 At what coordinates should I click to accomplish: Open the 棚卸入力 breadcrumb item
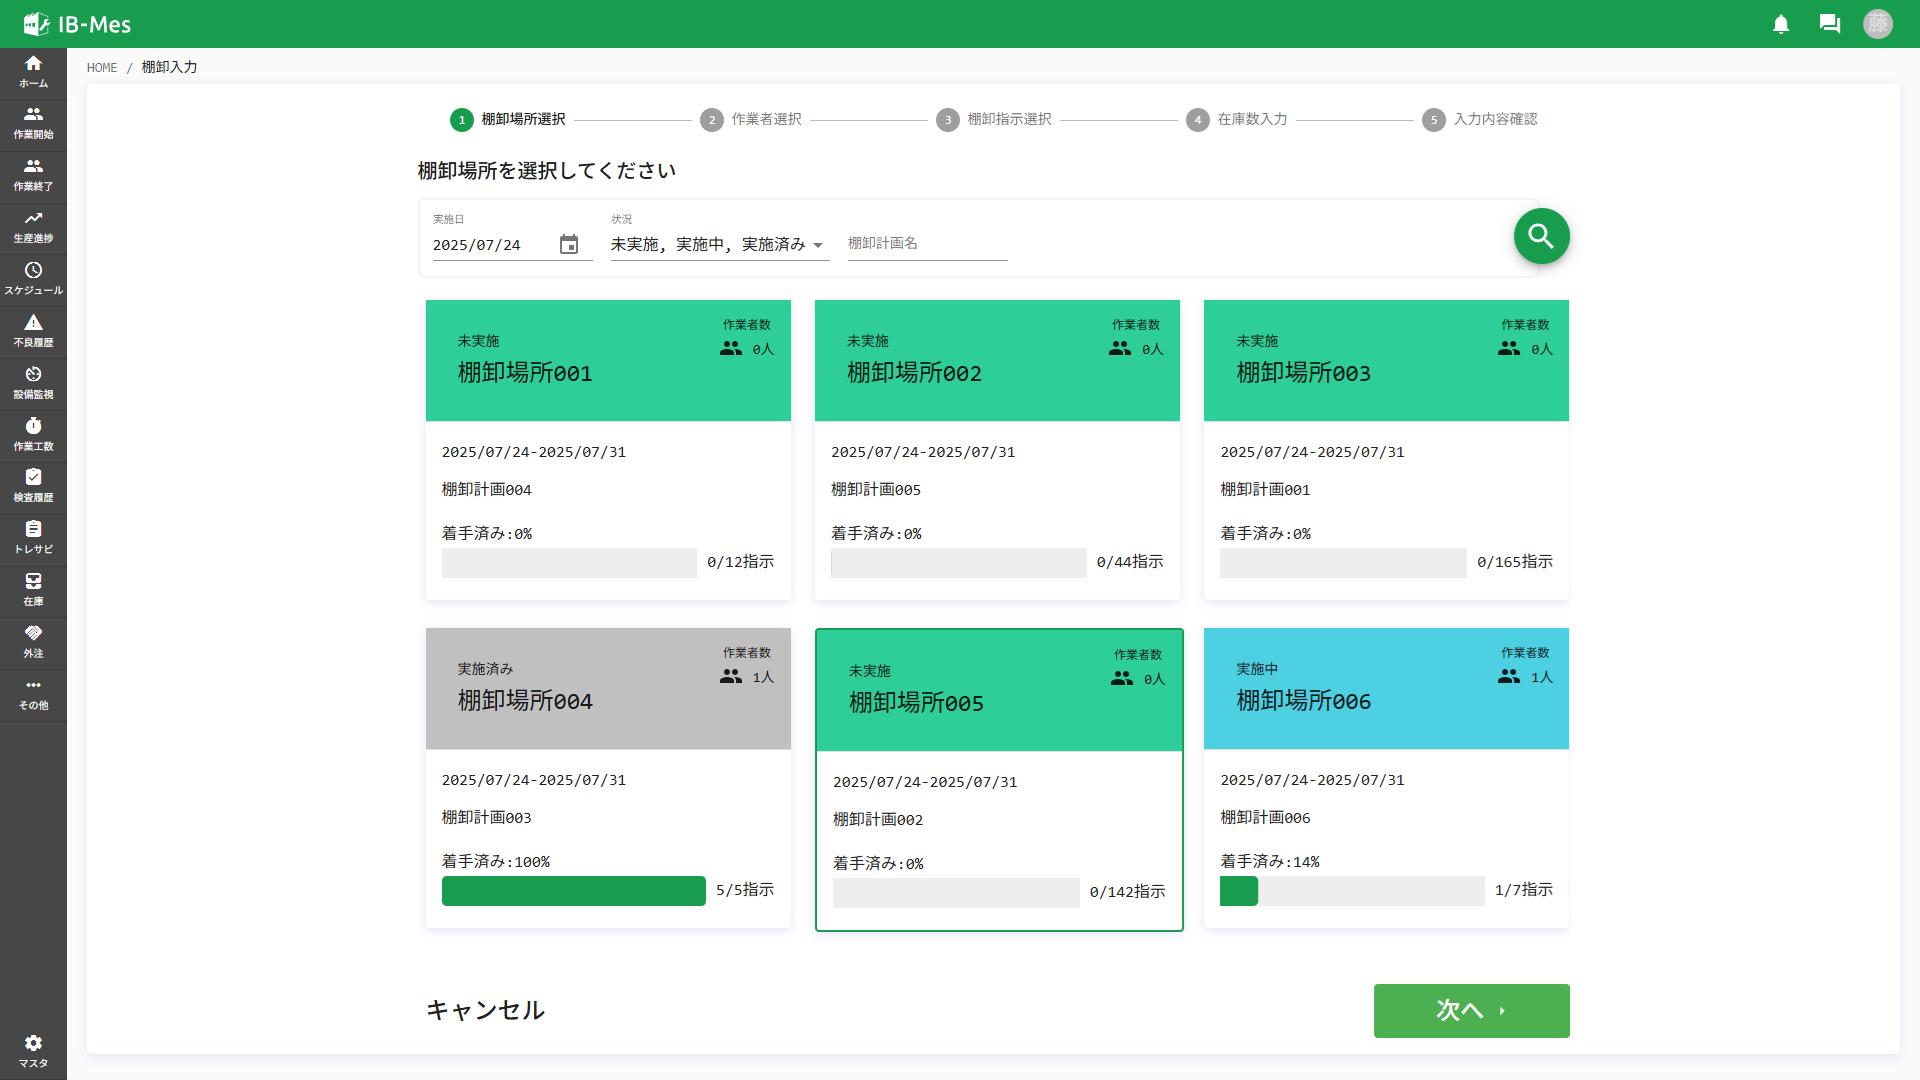pyautogui.click(x=168, y=67)
